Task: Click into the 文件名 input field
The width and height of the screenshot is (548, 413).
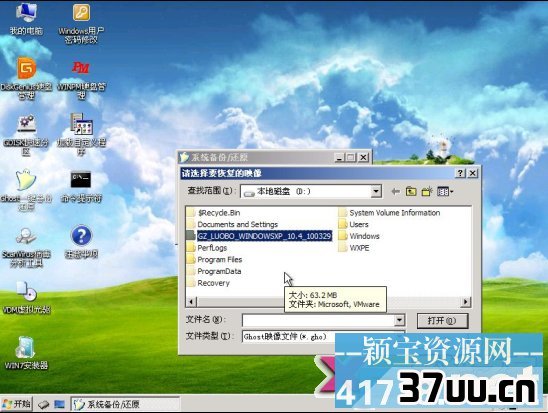Action: (319, 320)
